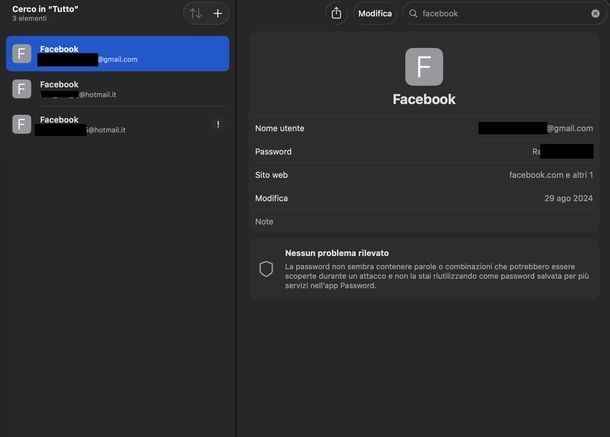The image size is (610, 437).
Task: Click the F icon of the selected gmail entry
Action: click(x=22, y=54)
